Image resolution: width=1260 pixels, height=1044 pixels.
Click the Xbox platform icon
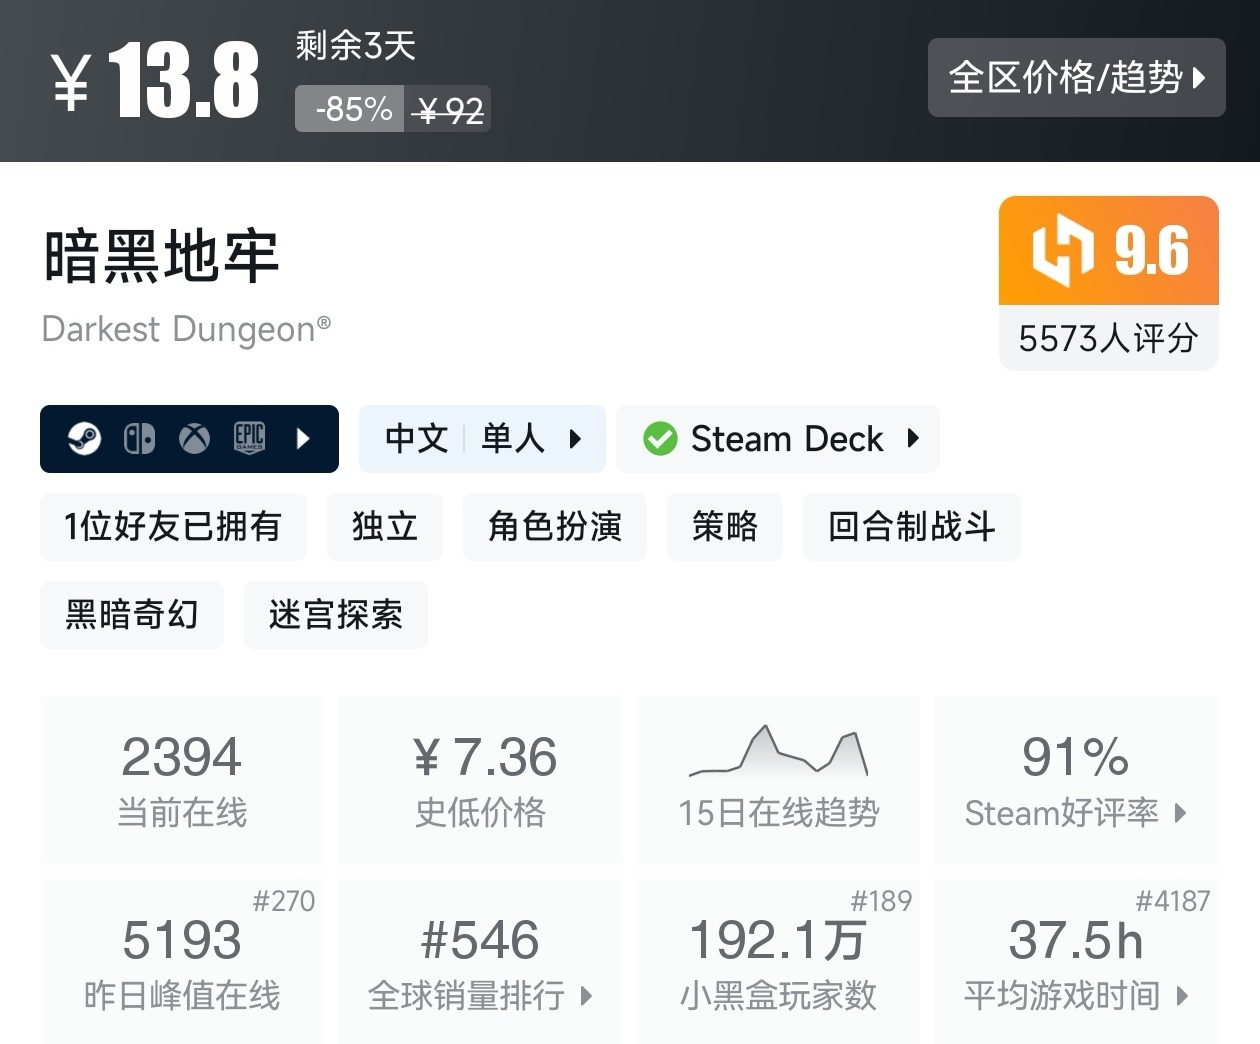(x=194, y=438)
